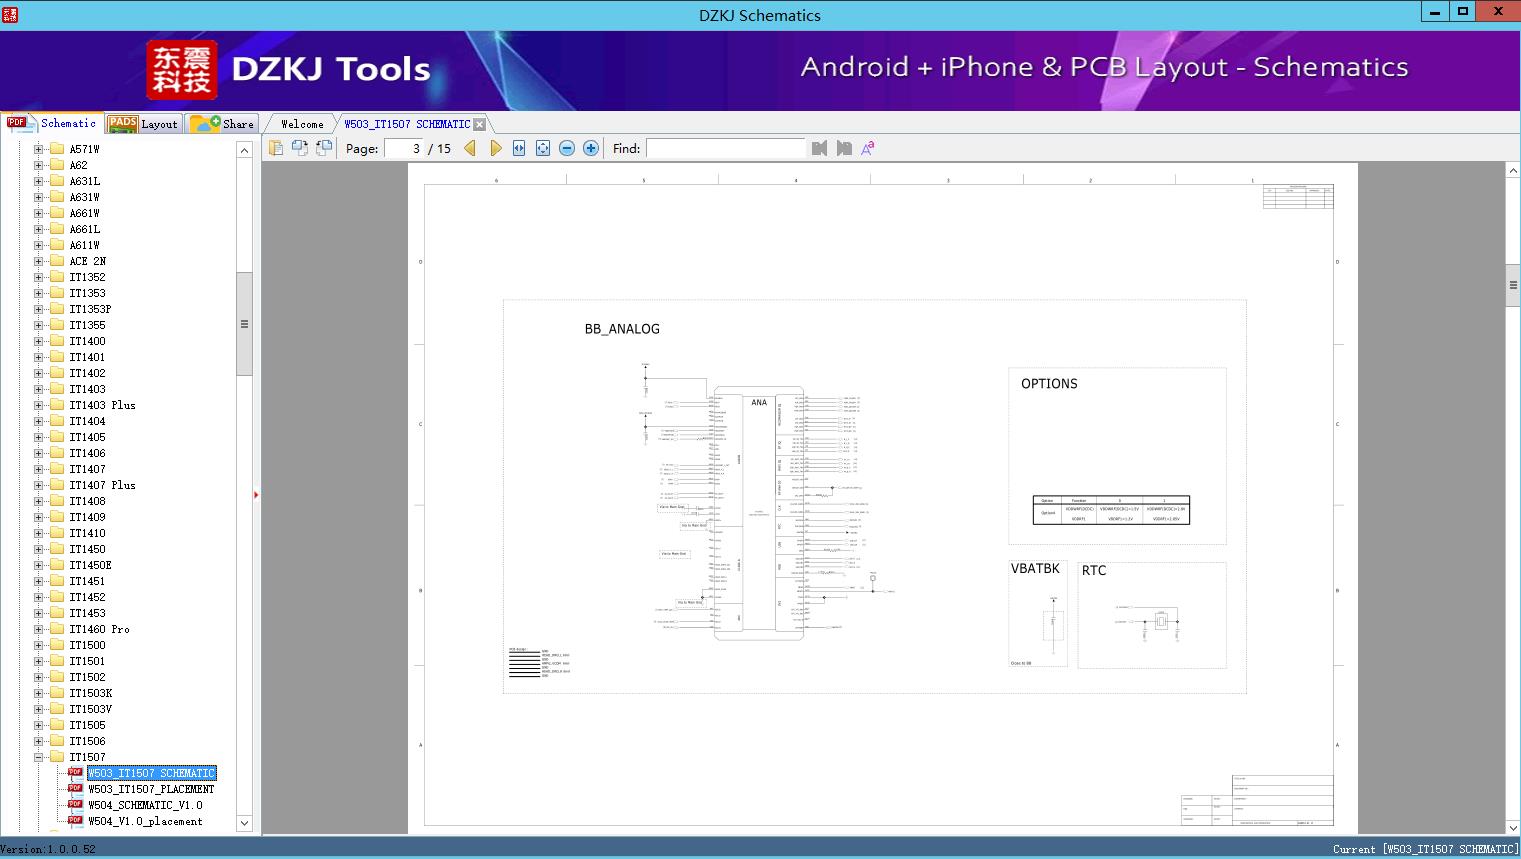Collapse the IT1507 folder
This screenshot has width=1521, height=859.
(39, 757)
